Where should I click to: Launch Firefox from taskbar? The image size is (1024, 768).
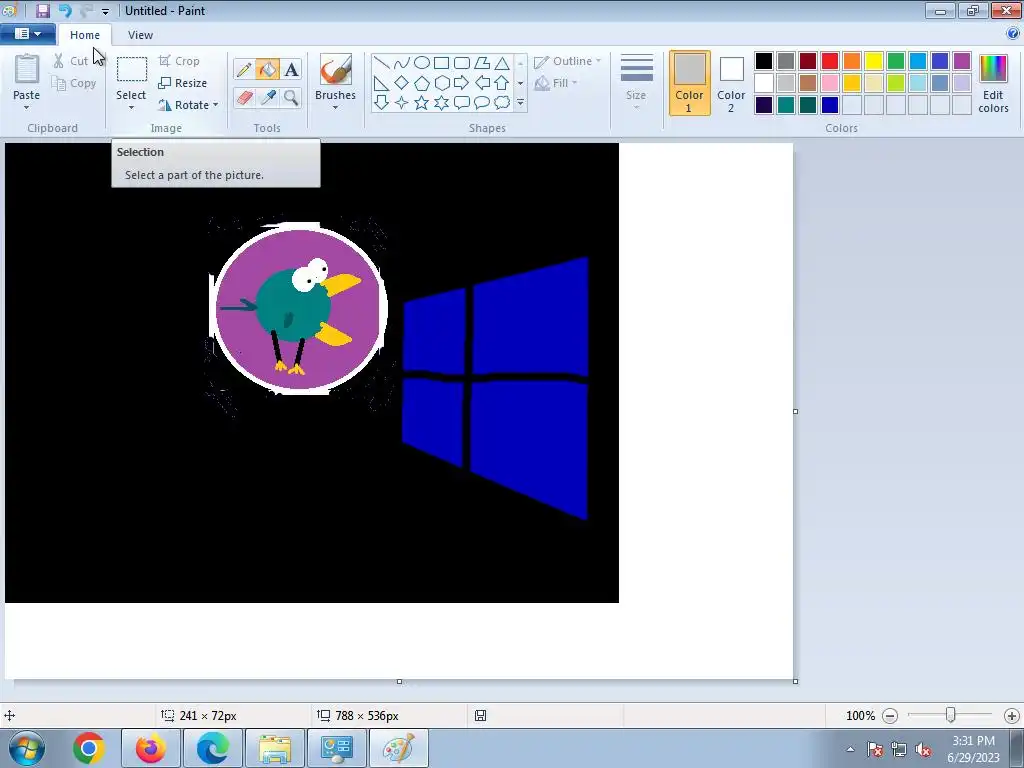pos(151,748)
